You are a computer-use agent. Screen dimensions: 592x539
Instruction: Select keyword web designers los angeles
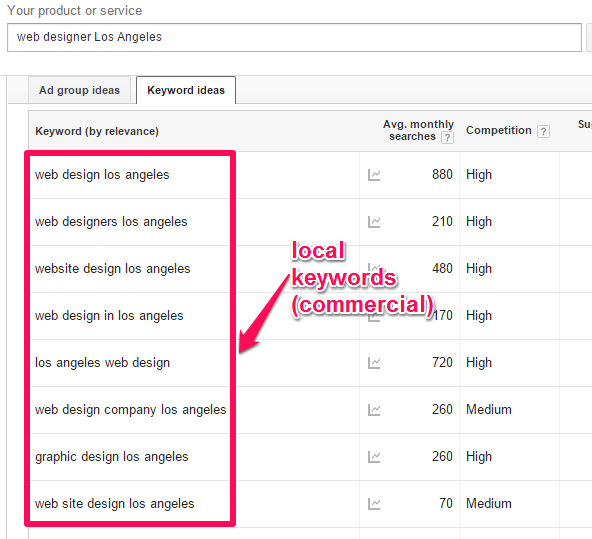coord(111,222)
